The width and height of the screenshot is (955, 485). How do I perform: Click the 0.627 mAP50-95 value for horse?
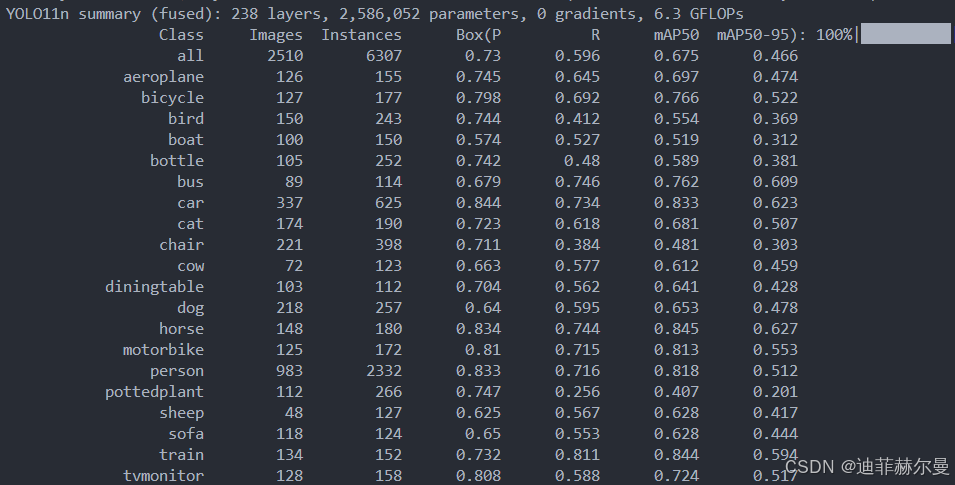coord(775,328)
